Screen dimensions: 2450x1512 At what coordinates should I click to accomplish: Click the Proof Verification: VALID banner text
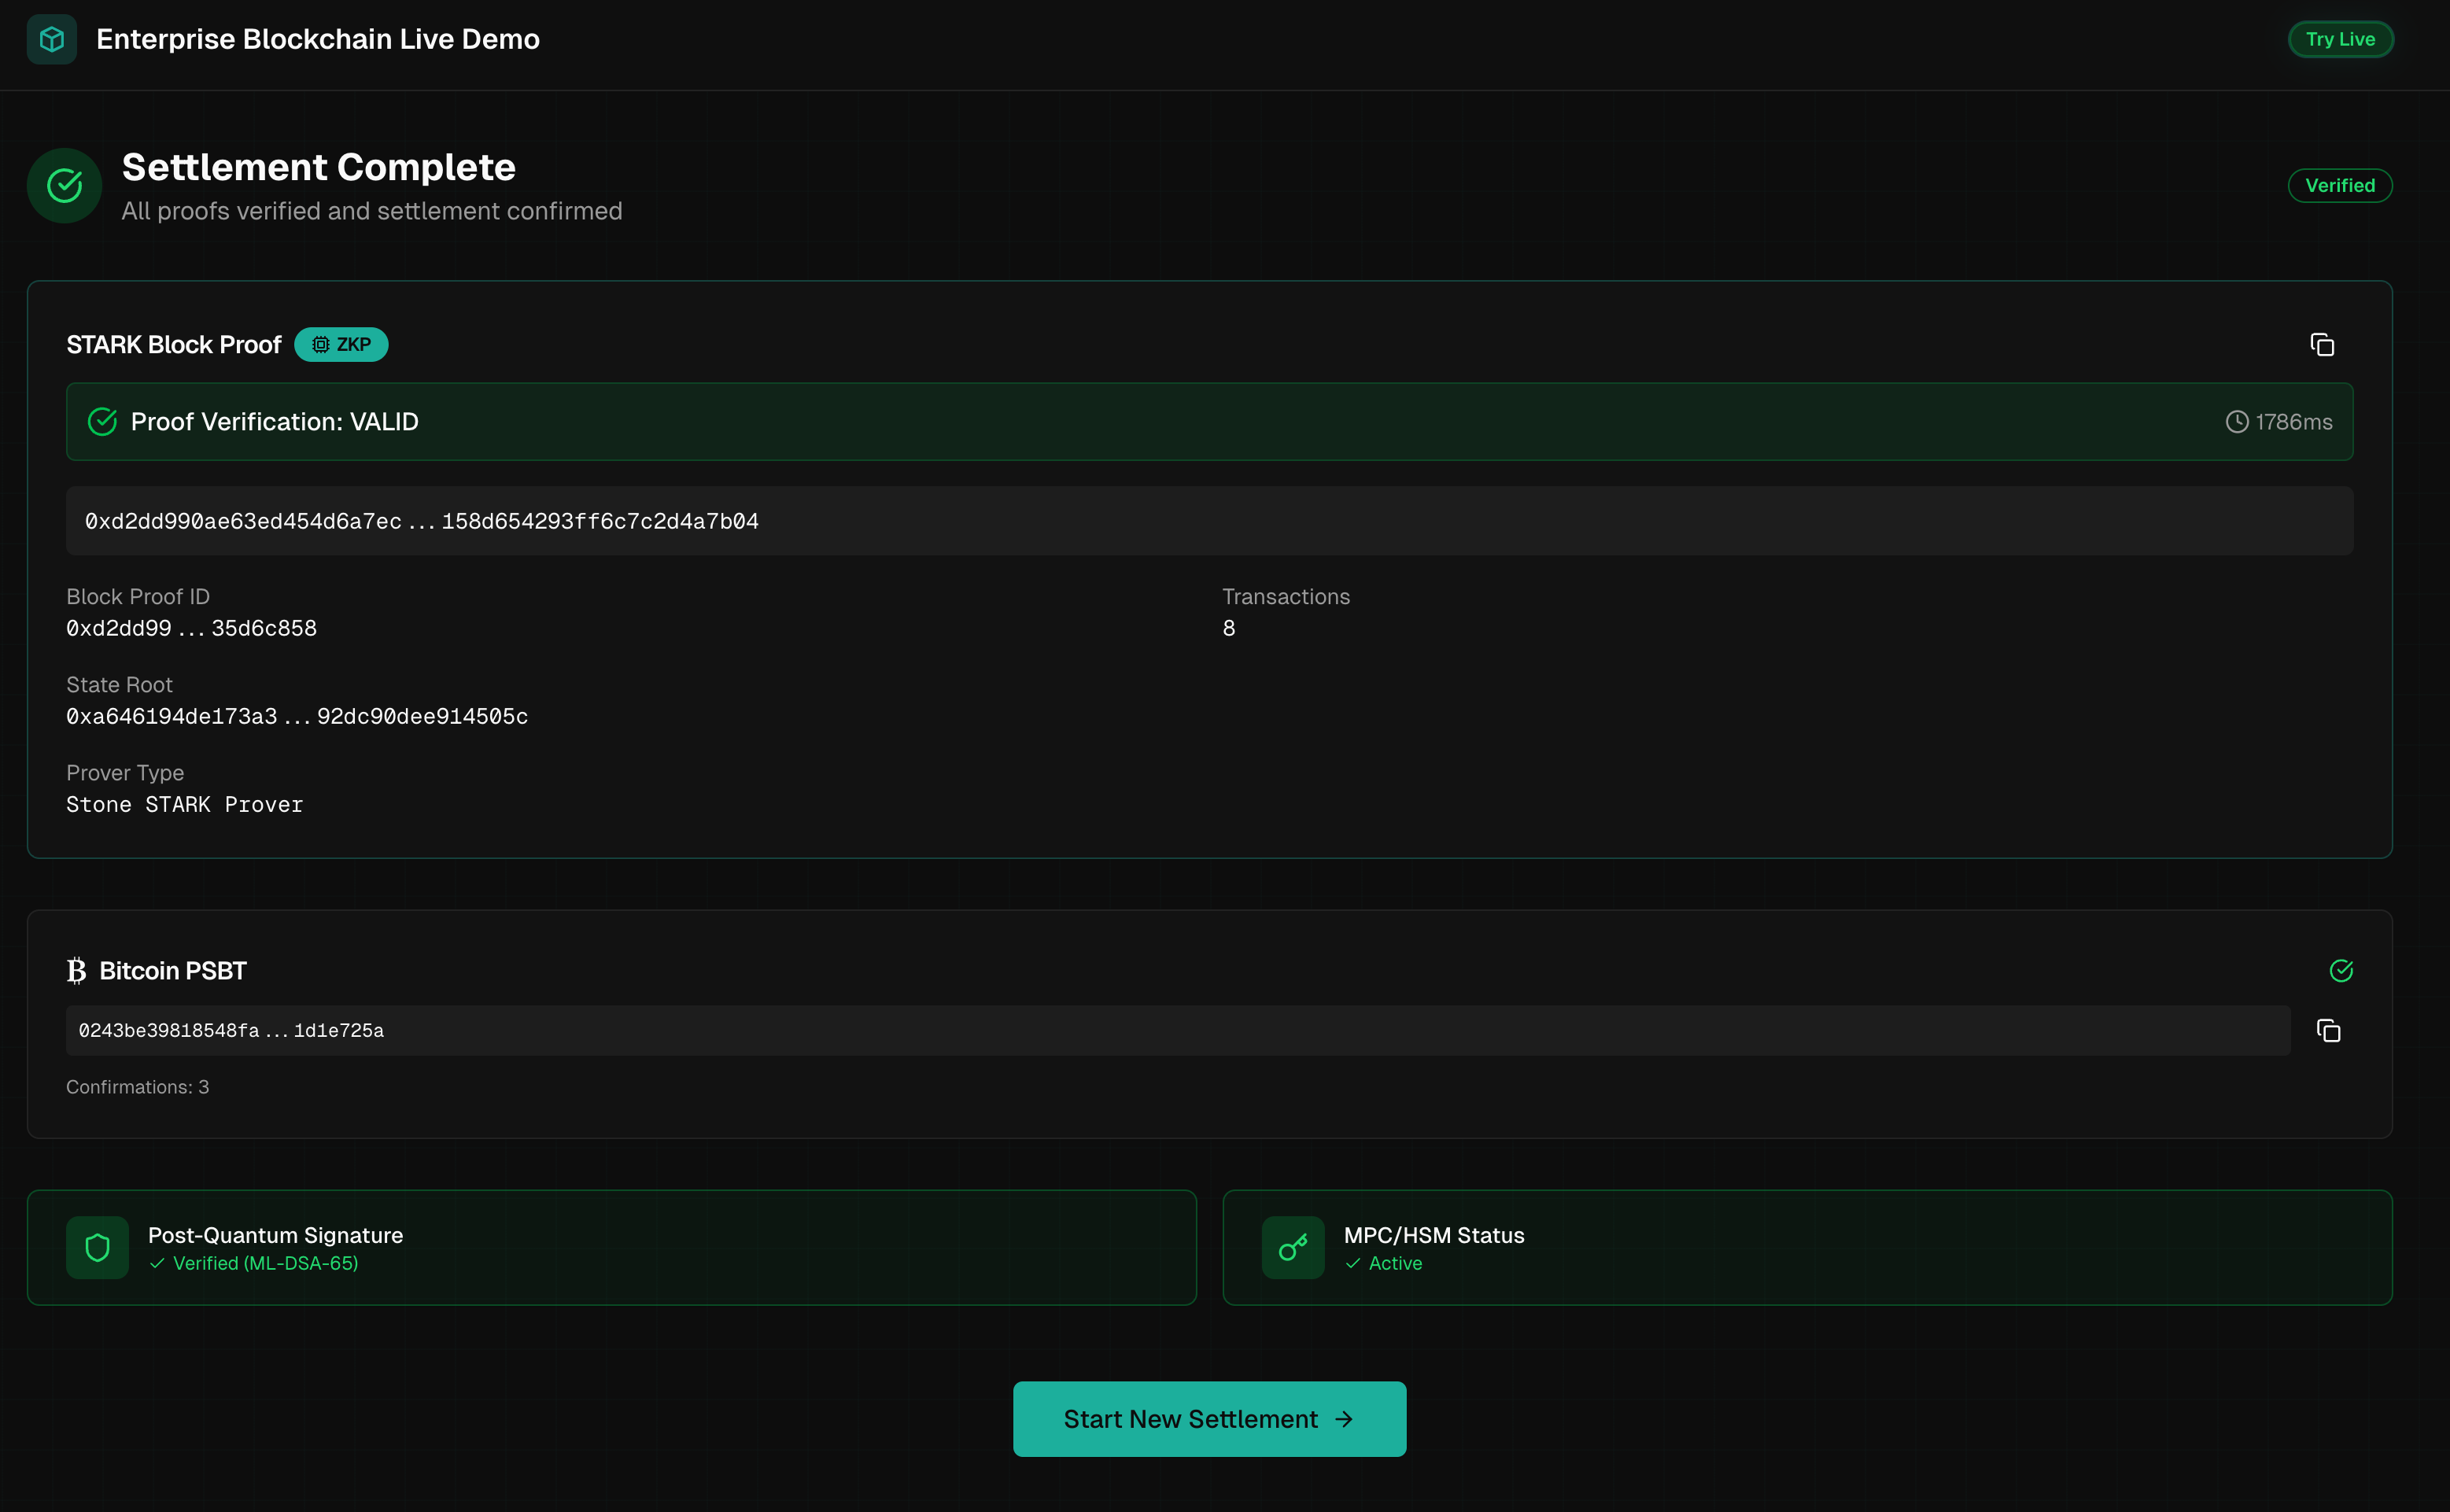[x=274, y=421]
